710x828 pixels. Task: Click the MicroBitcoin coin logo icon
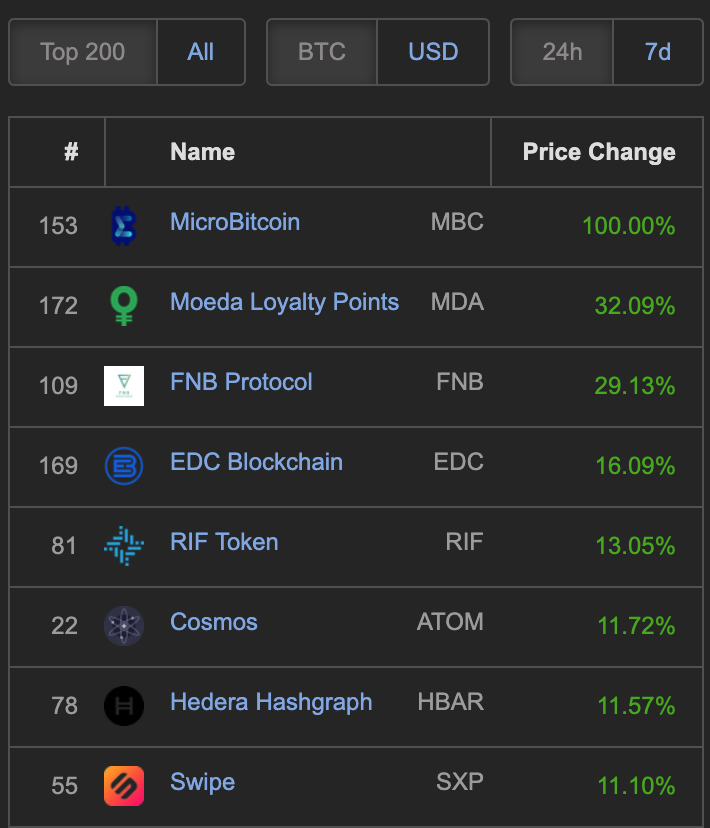[124, 226]
